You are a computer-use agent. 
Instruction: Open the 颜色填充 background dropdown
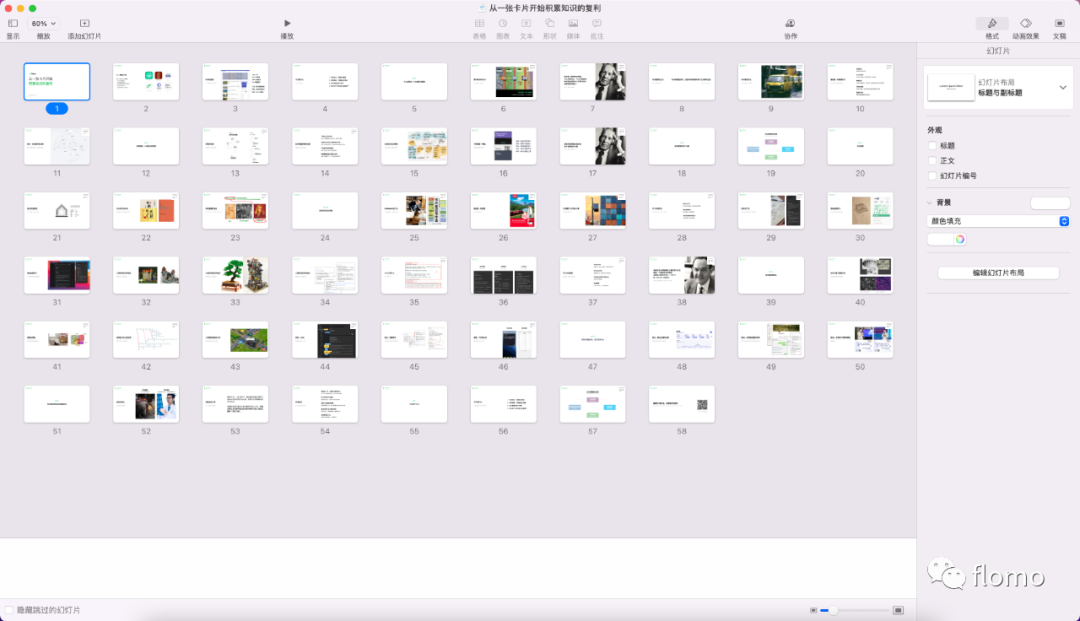tap(998, 221)
